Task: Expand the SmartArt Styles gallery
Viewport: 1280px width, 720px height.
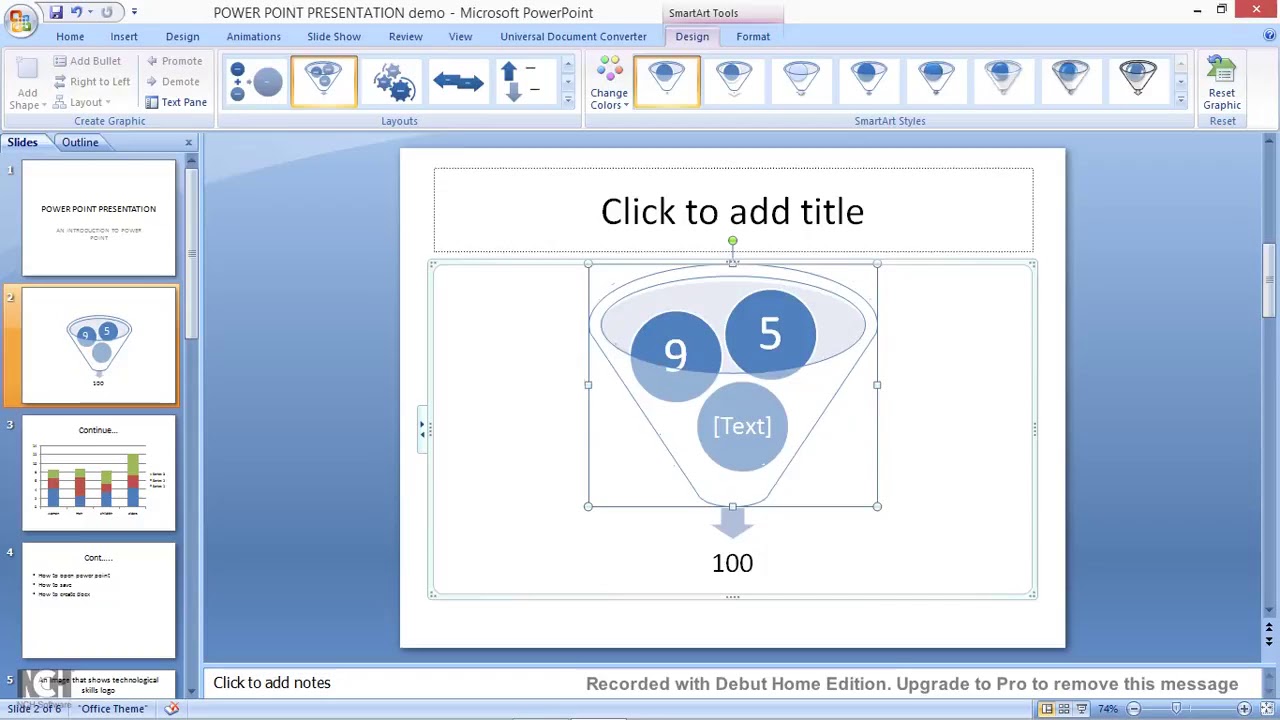Action: point(1181,100)
